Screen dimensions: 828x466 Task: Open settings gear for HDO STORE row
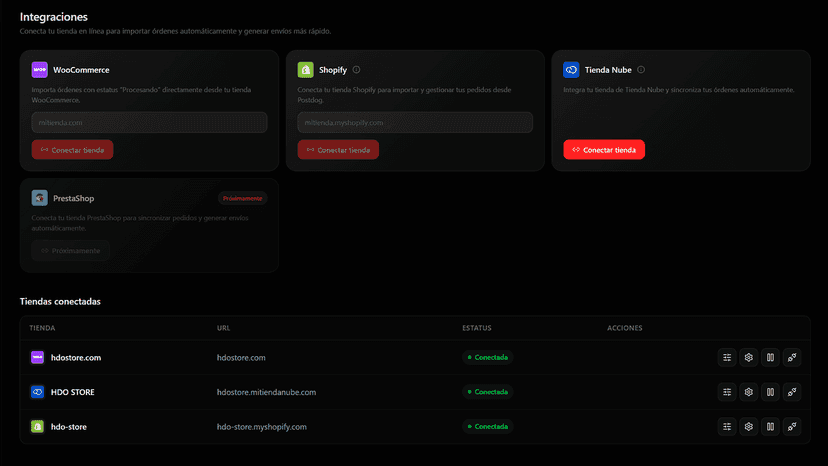(749, 392)
